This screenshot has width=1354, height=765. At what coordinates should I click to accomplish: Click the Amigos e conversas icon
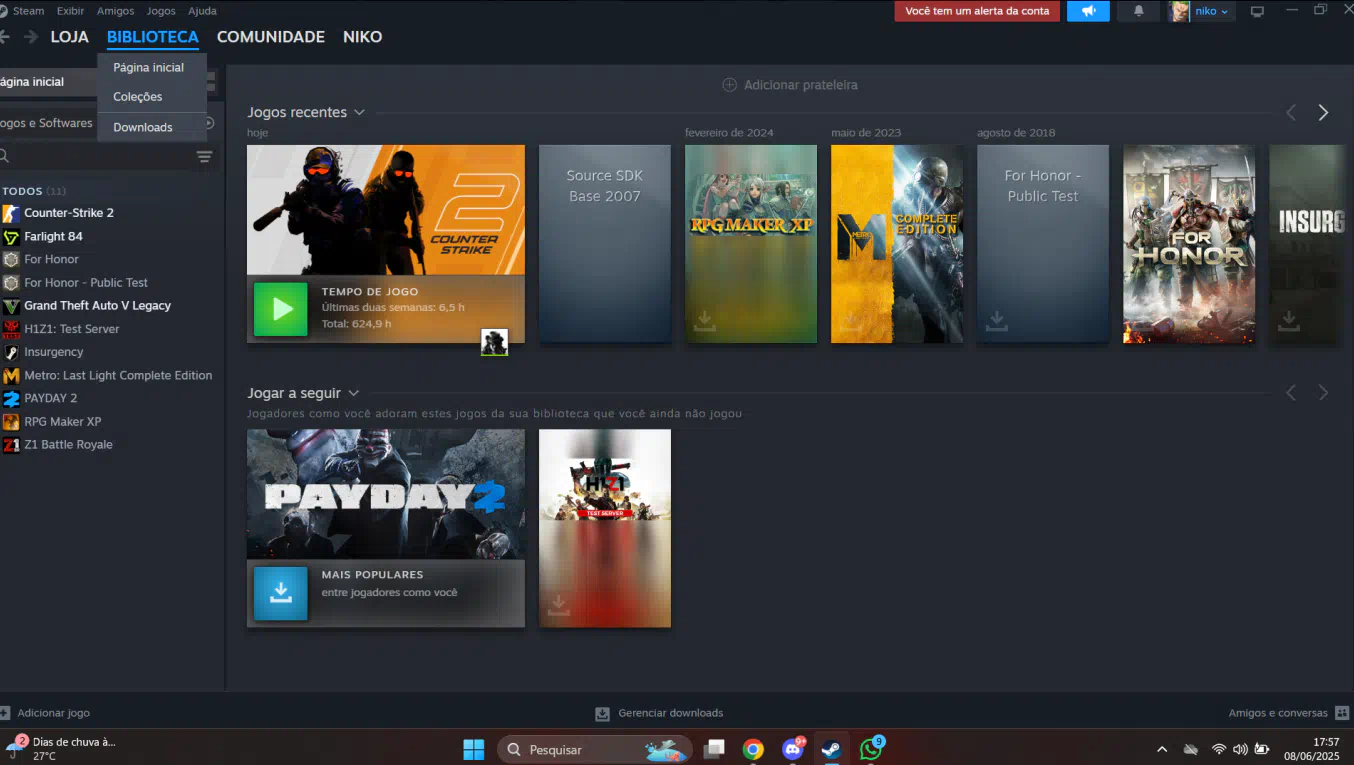pos(1341,713)
